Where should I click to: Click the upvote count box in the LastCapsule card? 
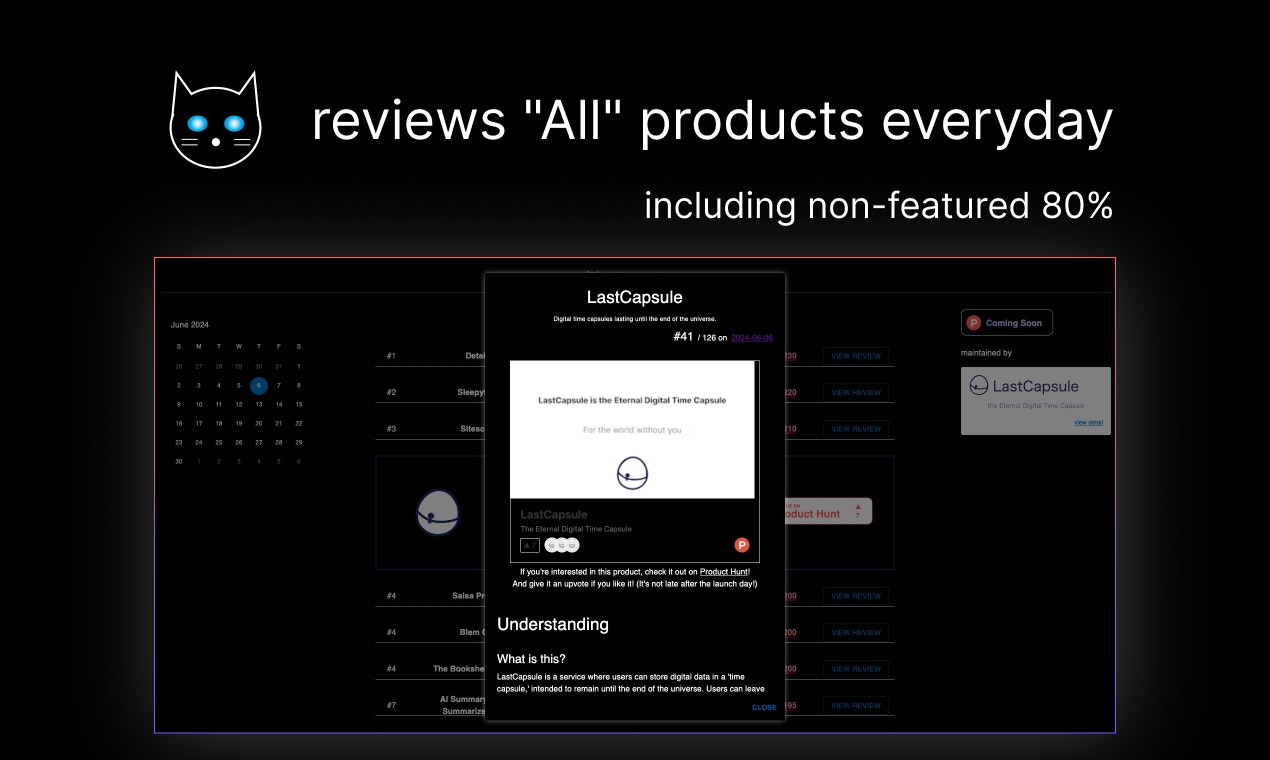[530, 545]
